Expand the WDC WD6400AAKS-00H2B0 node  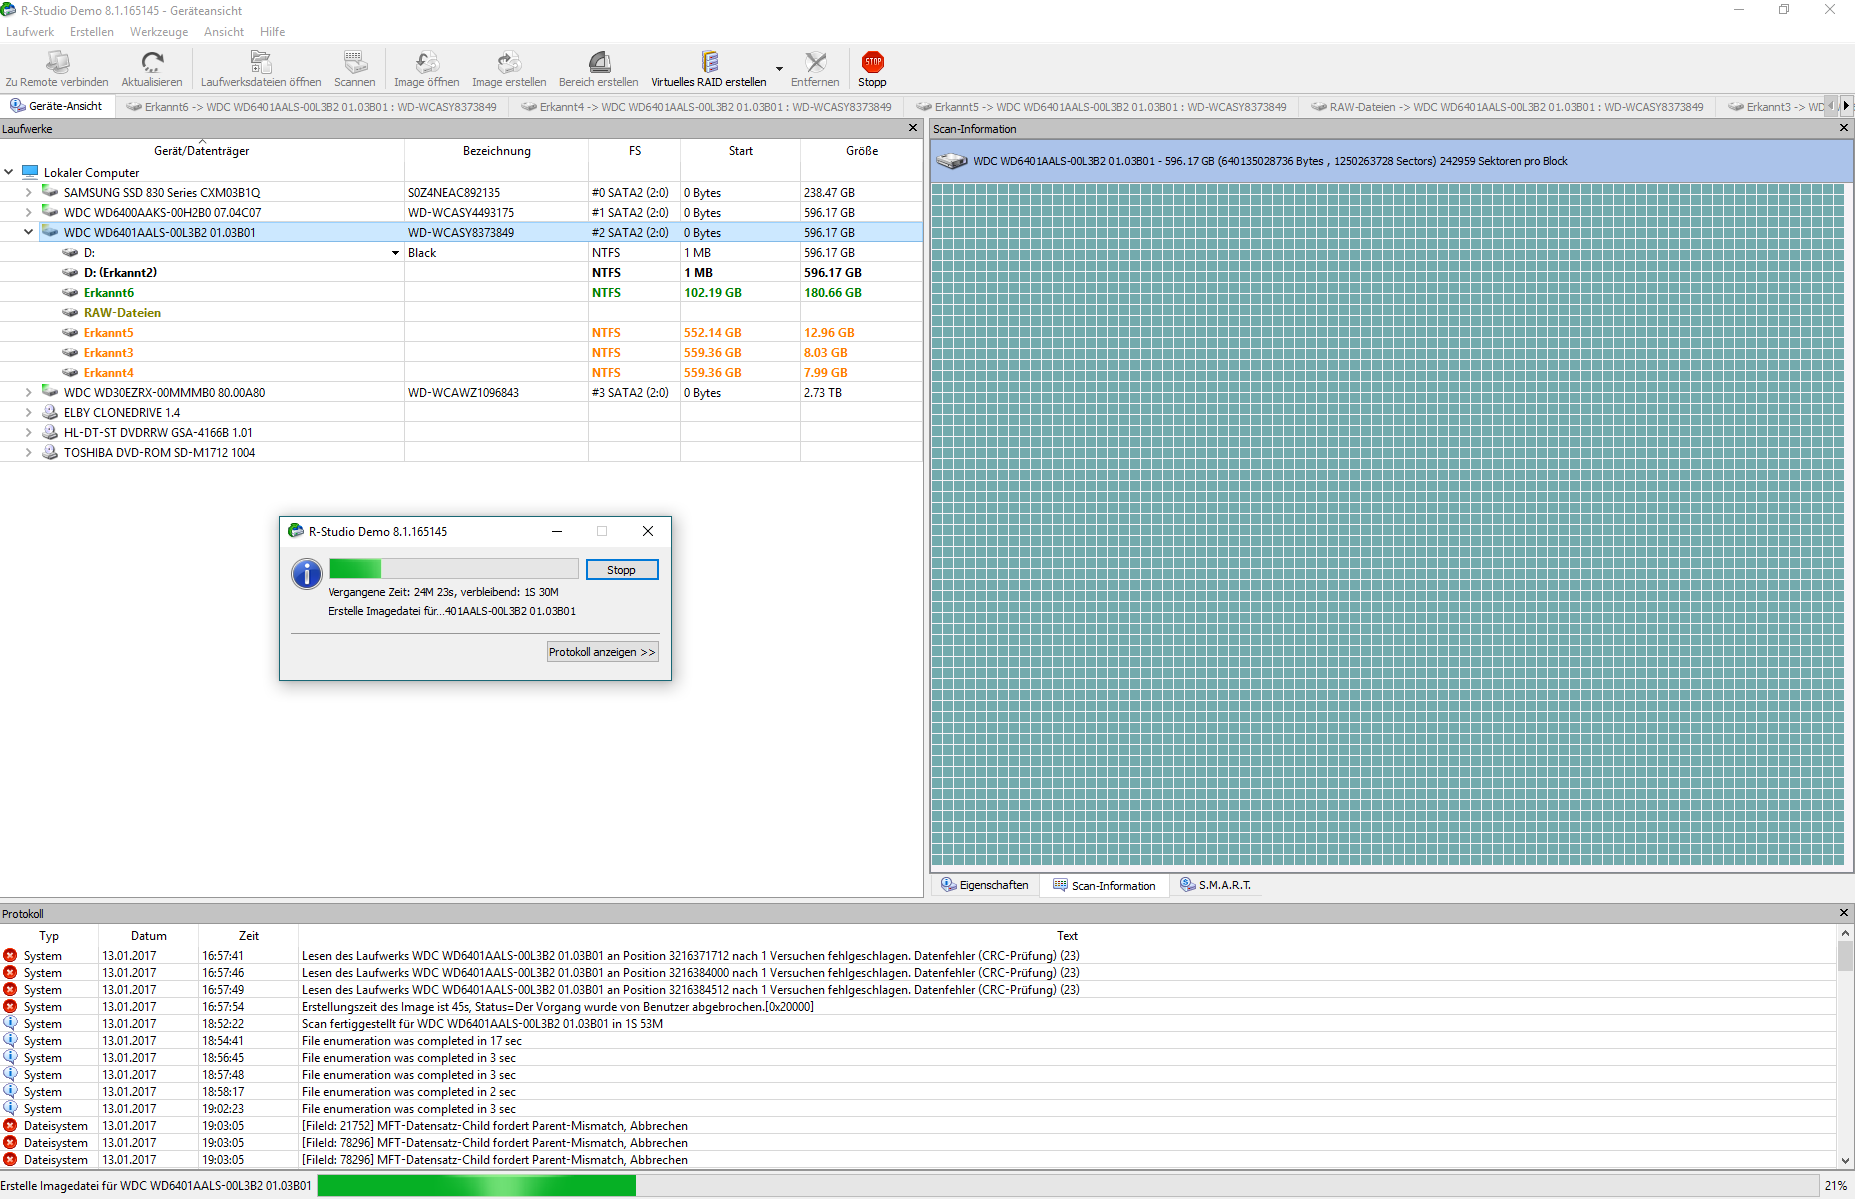click(29, 212)
